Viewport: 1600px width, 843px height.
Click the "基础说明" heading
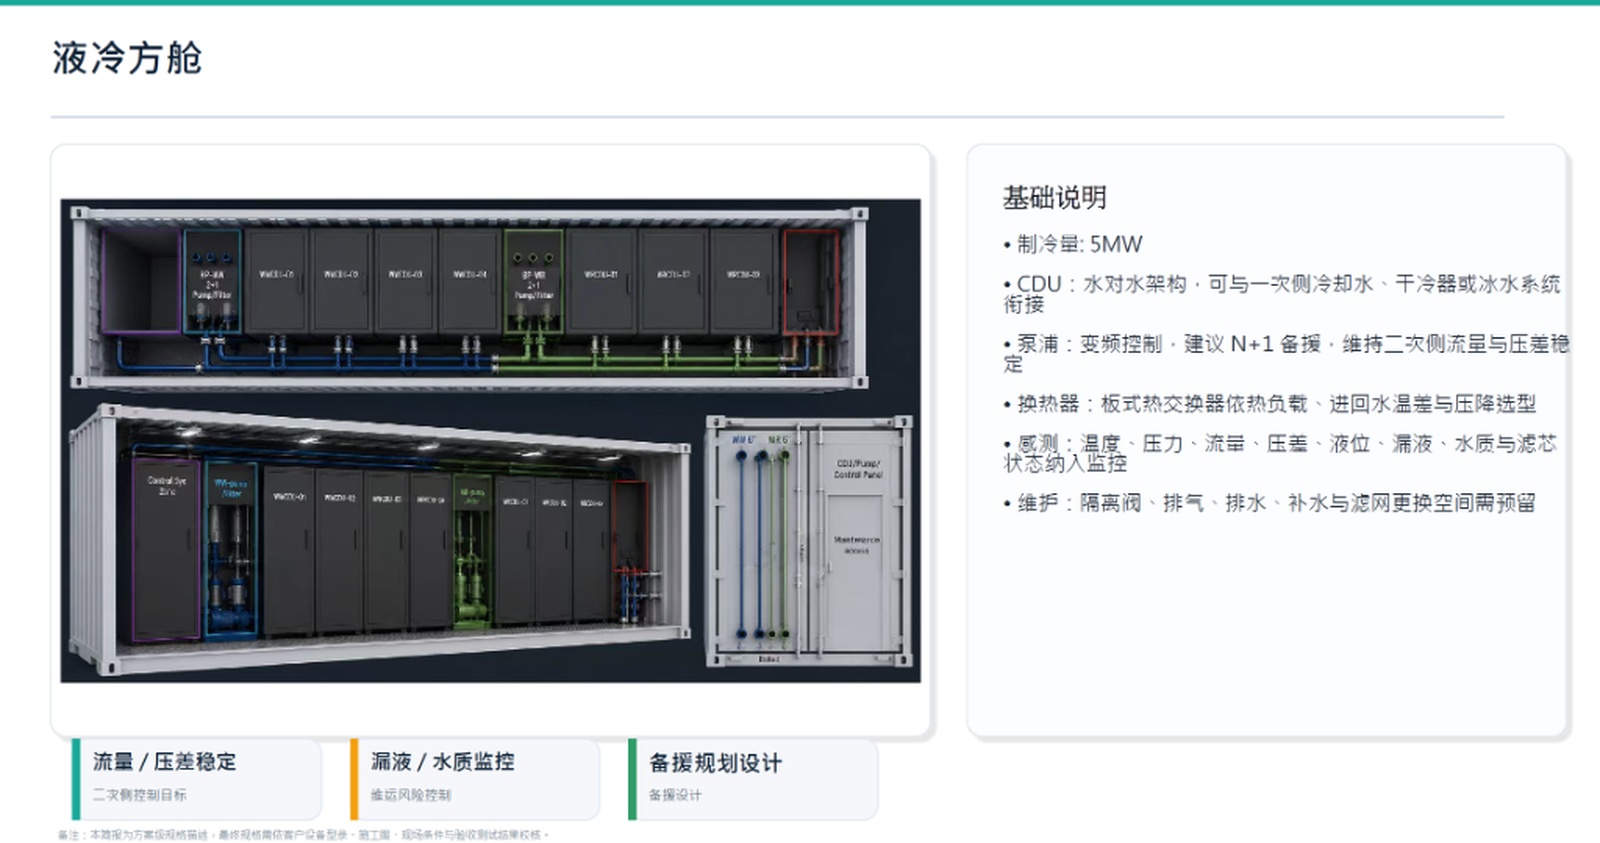(x=1055, y=198)
